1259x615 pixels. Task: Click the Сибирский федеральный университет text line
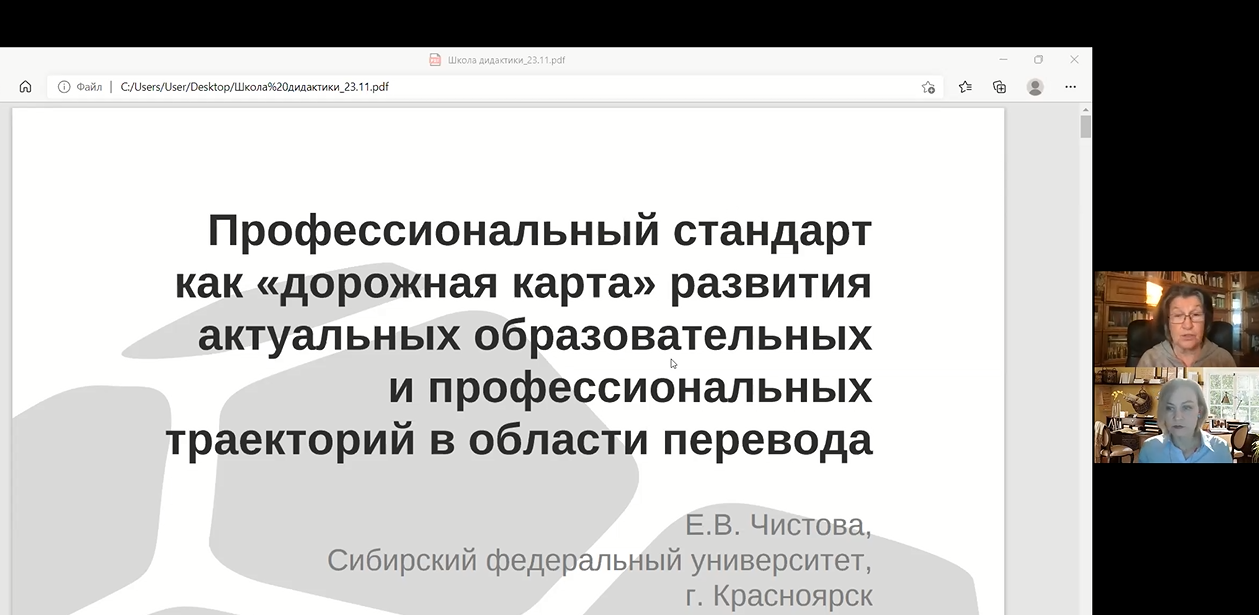(599, 561)
